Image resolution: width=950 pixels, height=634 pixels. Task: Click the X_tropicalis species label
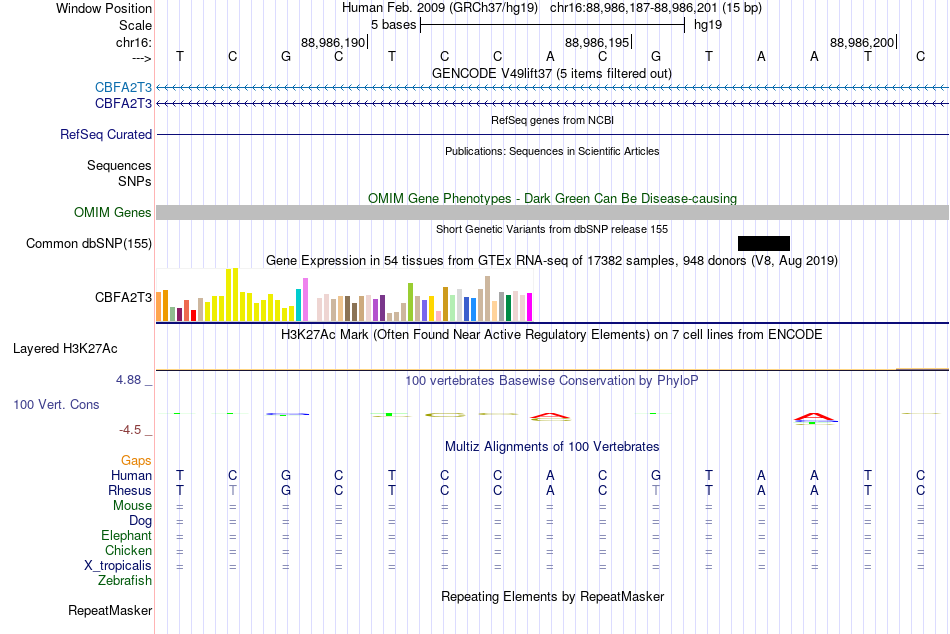[x=118, y=566]
